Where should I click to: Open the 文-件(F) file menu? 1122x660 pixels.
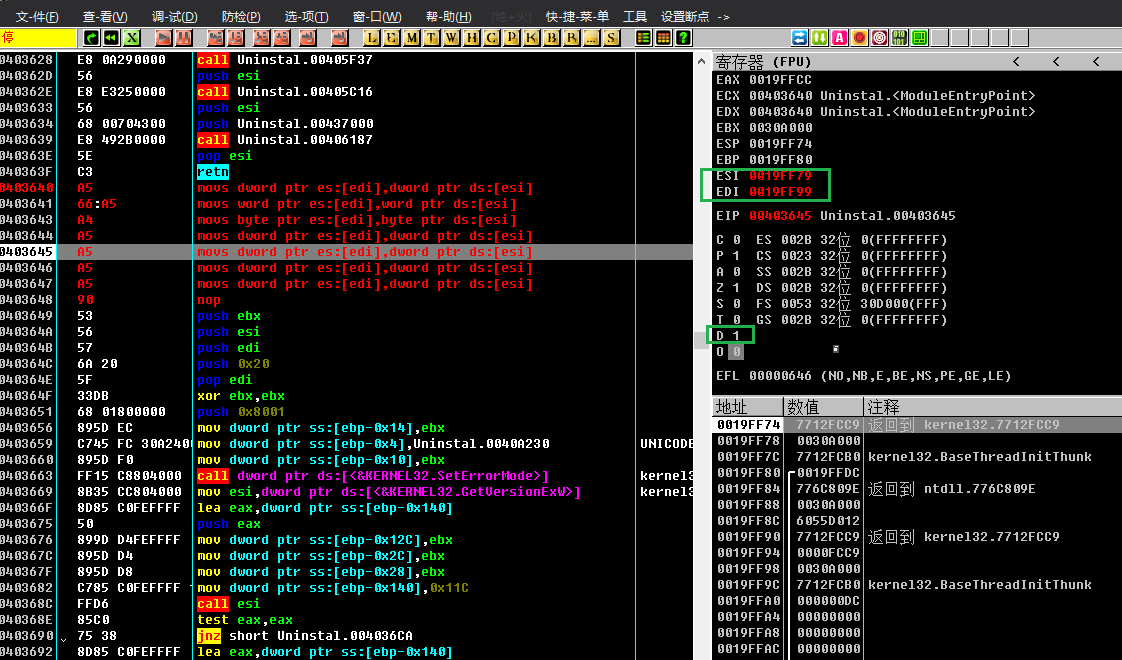tap(37, 17)
